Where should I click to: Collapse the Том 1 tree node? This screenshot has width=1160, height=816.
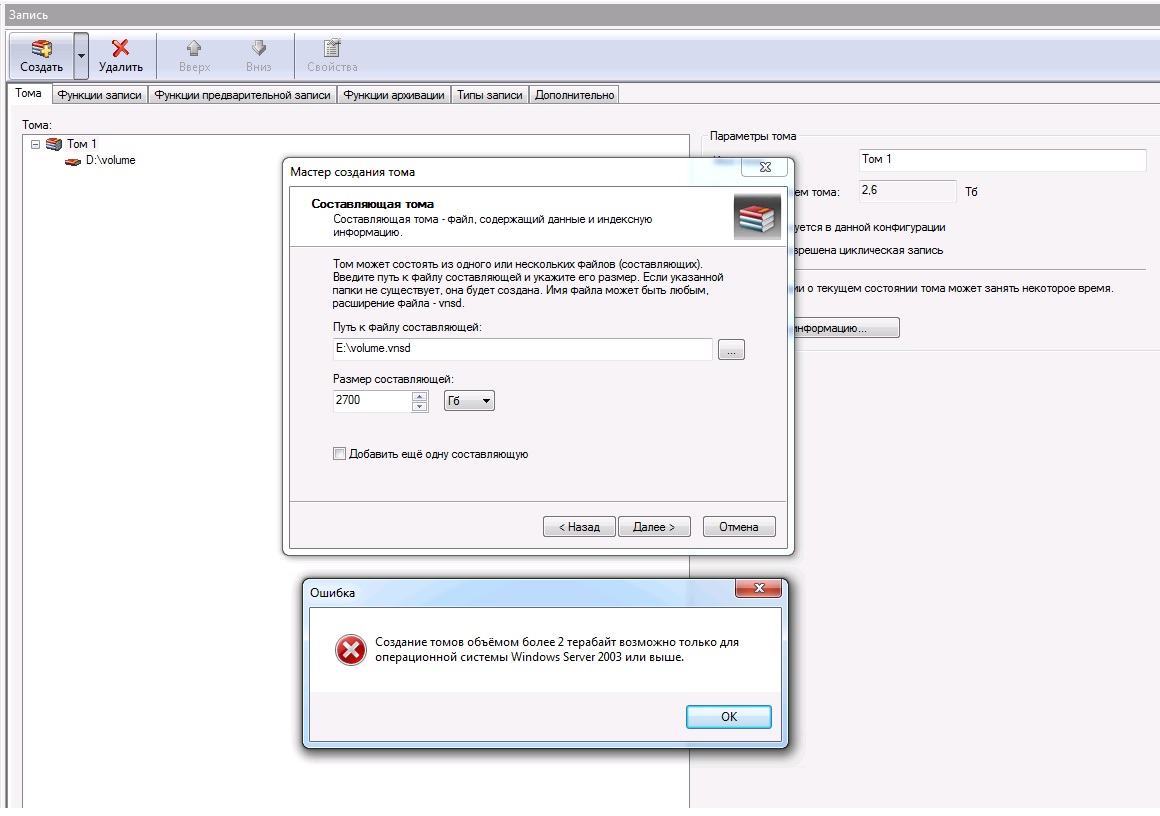coord(36,144)
